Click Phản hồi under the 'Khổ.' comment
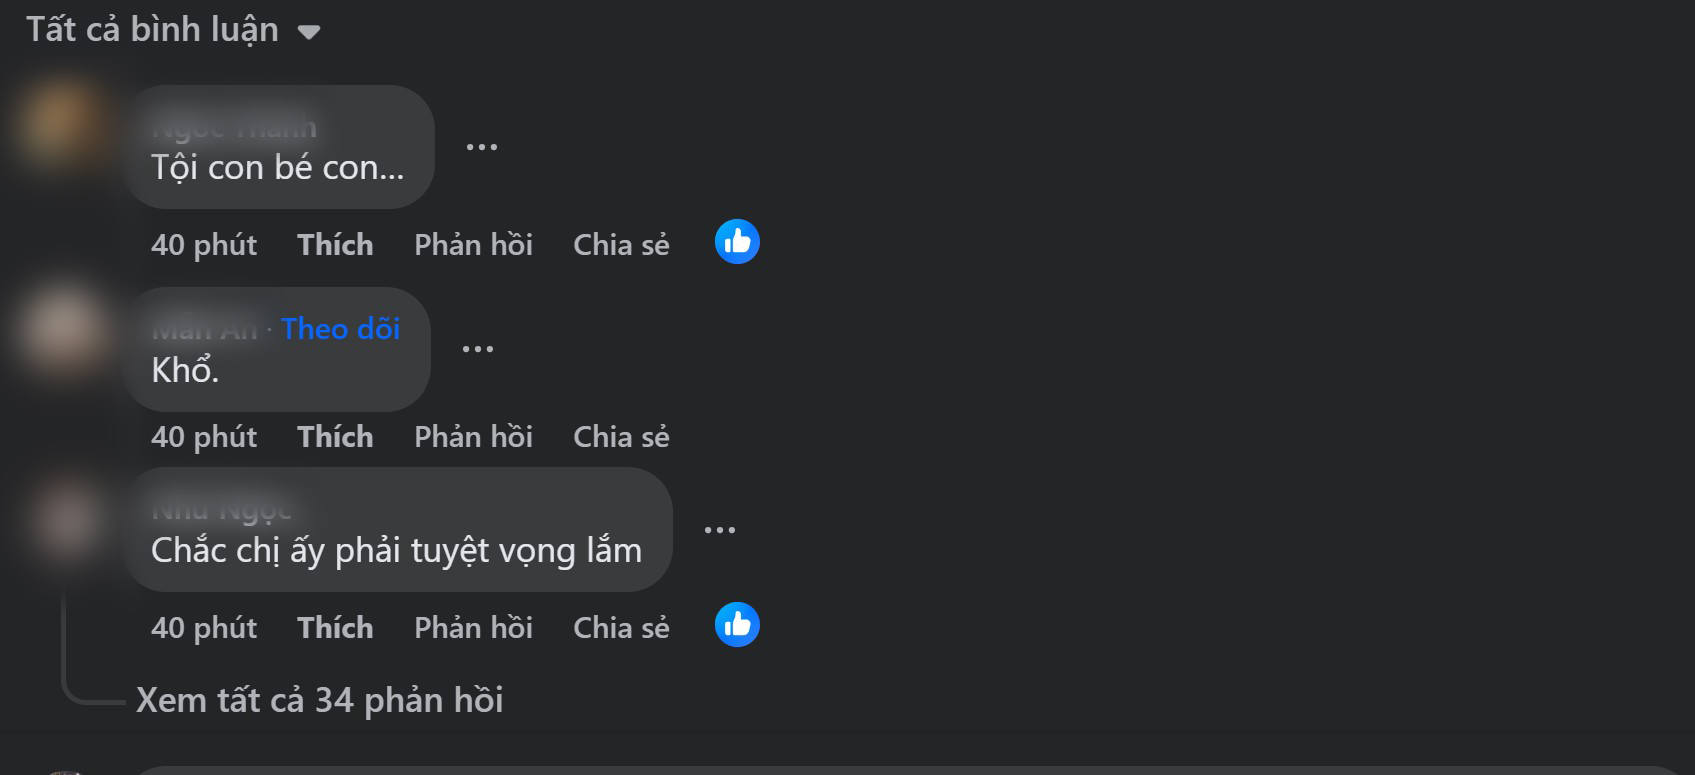1695x775 pixels. point(473,437)
